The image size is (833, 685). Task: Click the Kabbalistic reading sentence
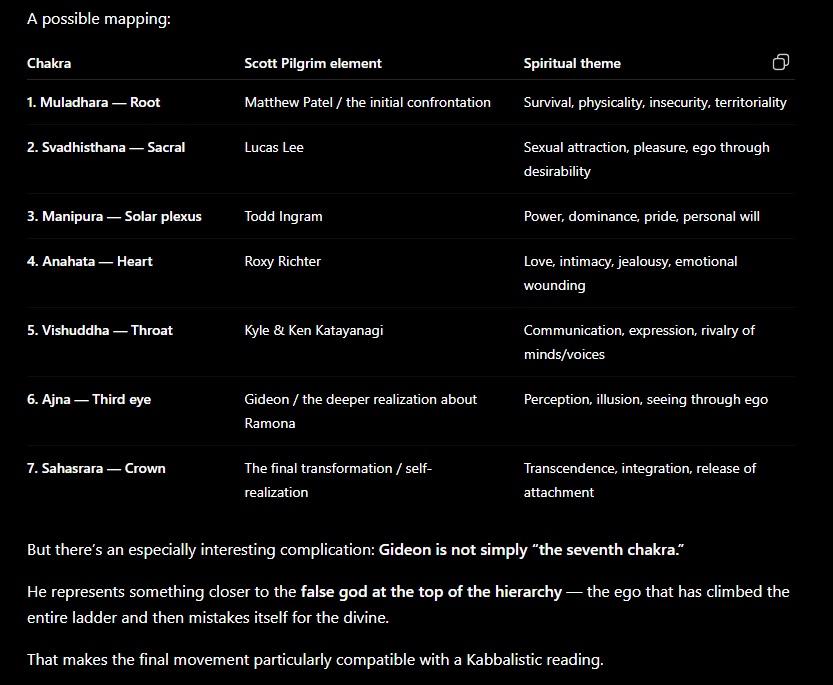316,659
